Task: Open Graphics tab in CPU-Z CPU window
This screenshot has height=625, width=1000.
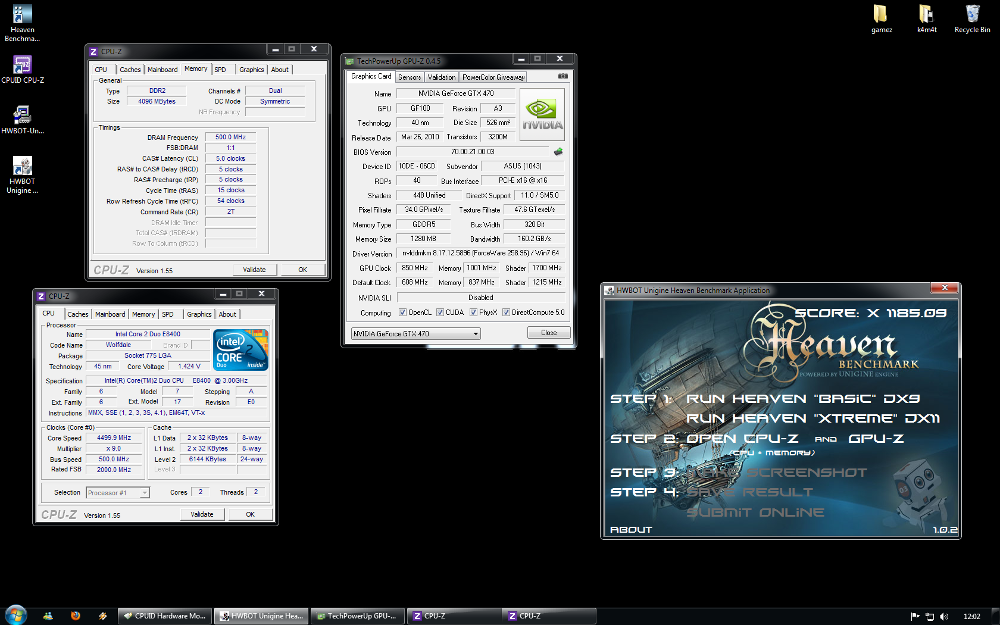Action: (199, 314)
